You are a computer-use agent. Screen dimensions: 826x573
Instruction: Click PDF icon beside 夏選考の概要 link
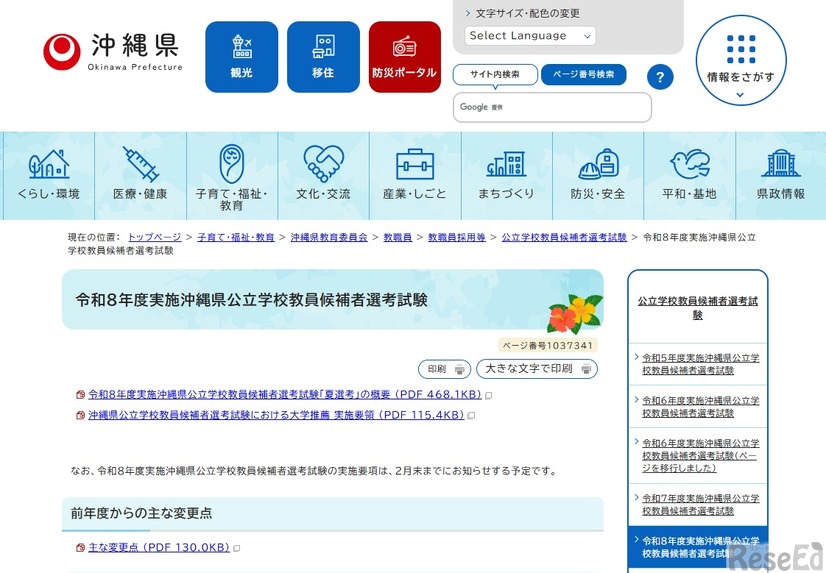(81, 394)
